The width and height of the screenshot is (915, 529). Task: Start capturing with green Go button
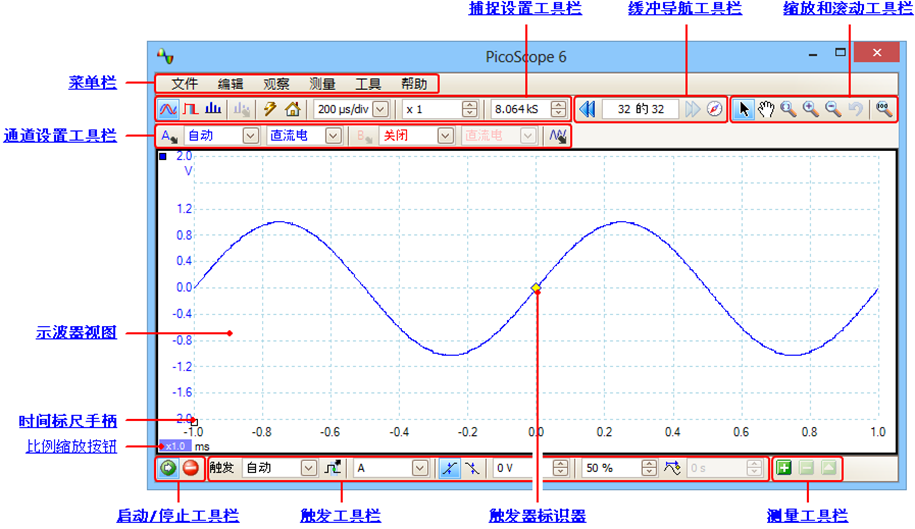pos(168,468)
